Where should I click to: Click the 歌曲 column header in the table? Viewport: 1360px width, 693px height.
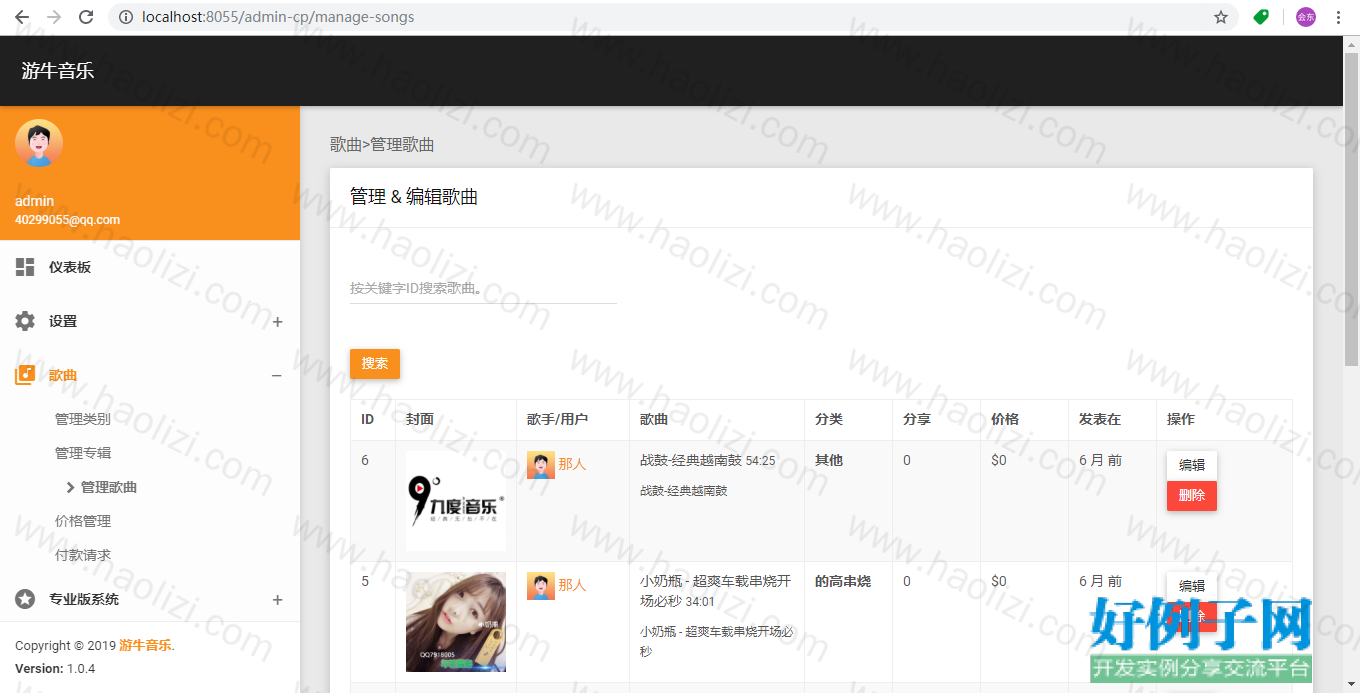coord(654,419)
